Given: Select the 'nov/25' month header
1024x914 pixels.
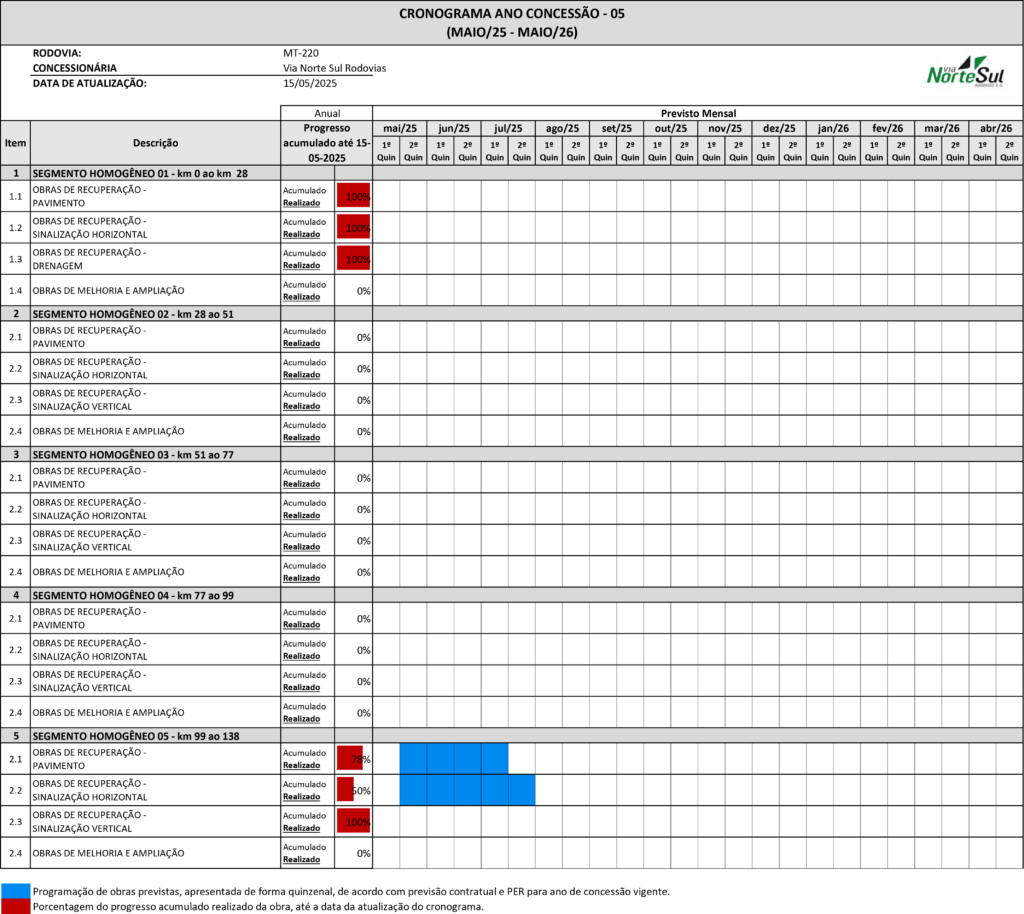Looking at the screenshot, I should 725,129.
